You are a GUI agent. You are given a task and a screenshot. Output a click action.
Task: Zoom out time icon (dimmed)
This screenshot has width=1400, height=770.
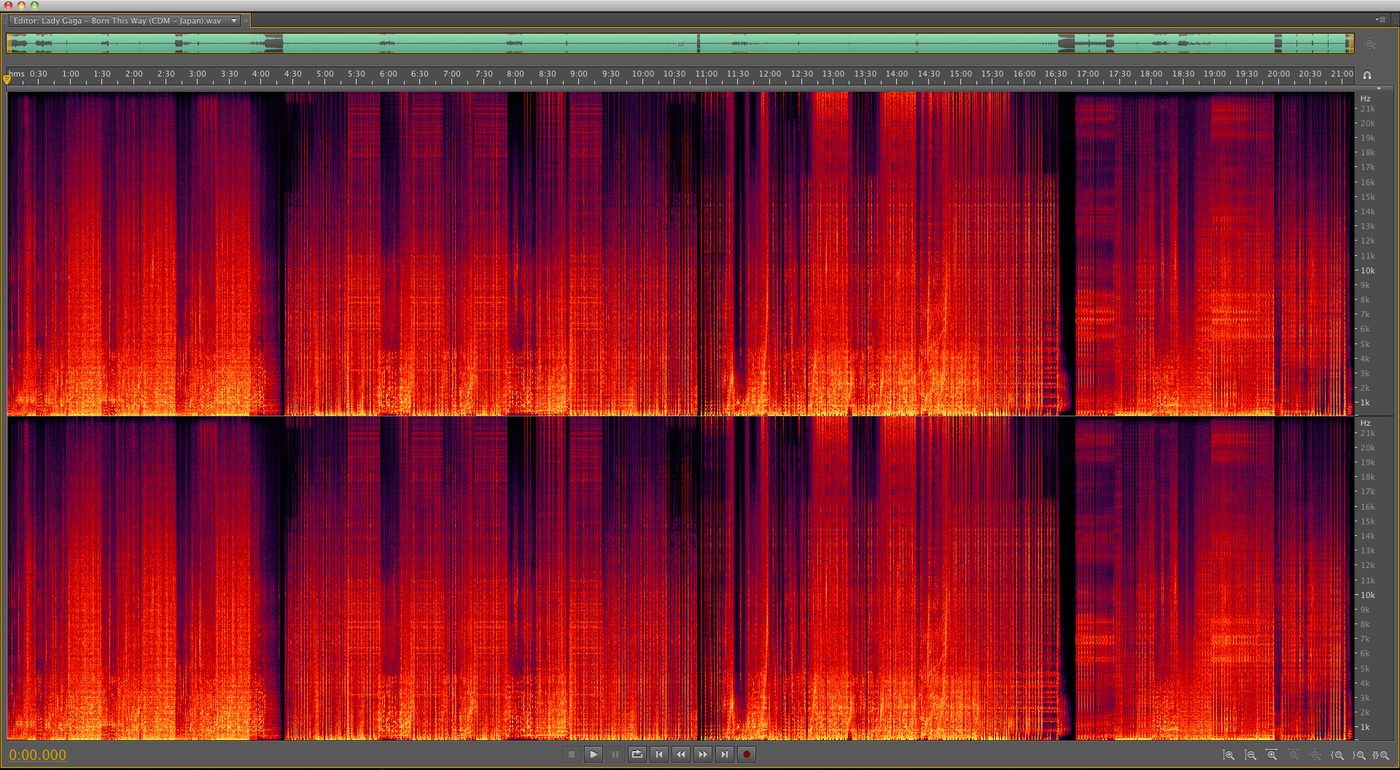(x=1294, y=755)
